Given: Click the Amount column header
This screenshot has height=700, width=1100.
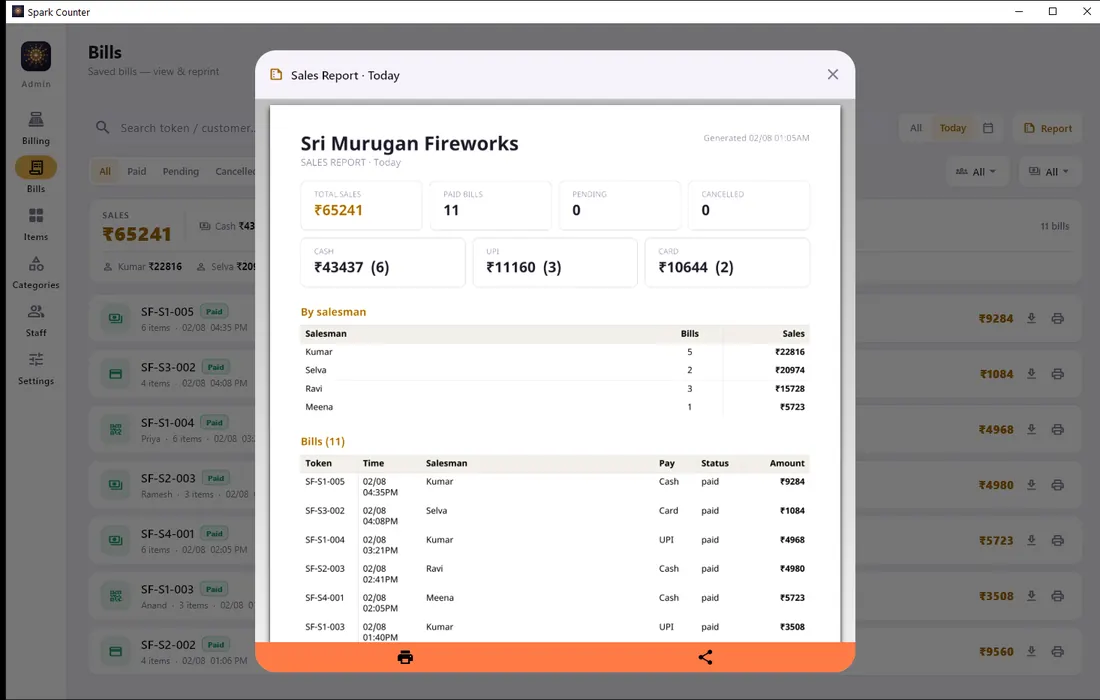Looking at the screenshot, I should pyautogui.click(x=787, y=463).
